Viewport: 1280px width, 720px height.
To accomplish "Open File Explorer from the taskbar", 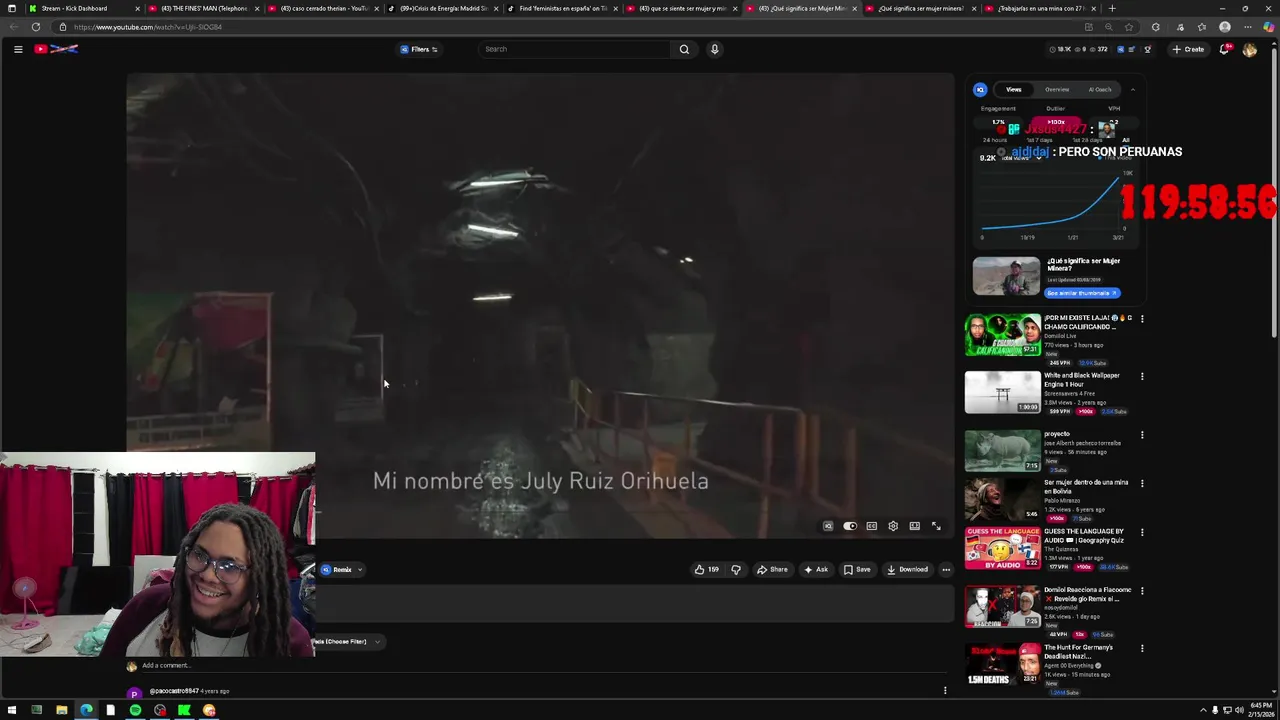I will tap(61, 710).
